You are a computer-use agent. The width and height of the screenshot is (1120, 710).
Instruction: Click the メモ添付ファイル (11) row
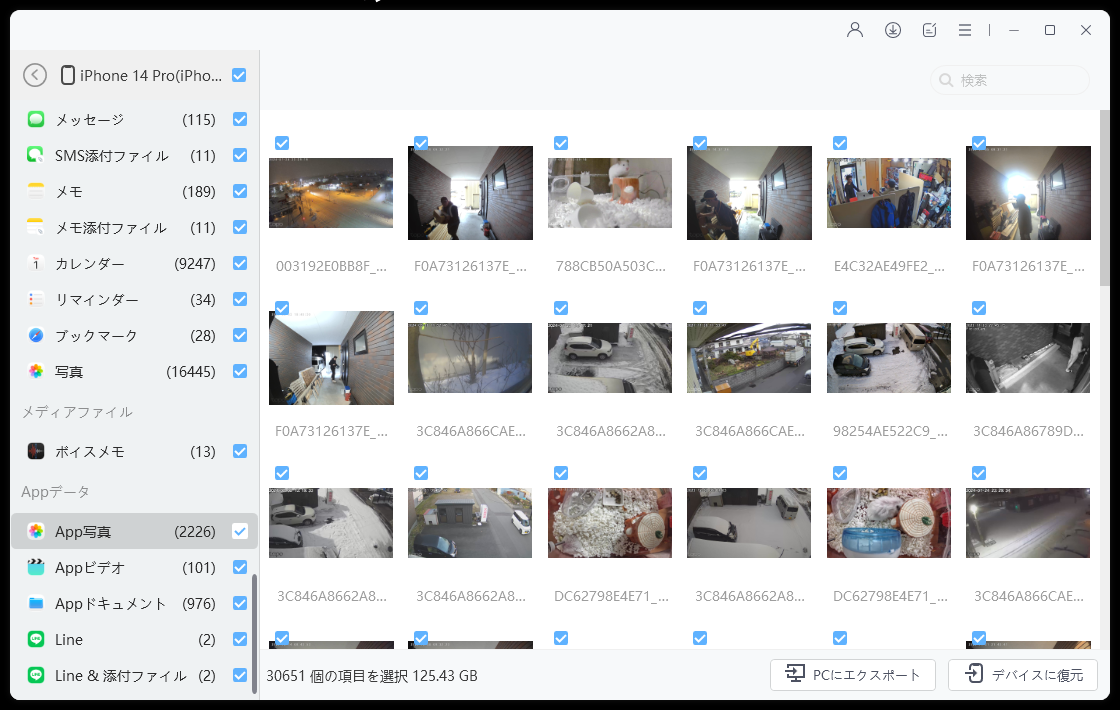pyautogui.click(x=134, y=227)
